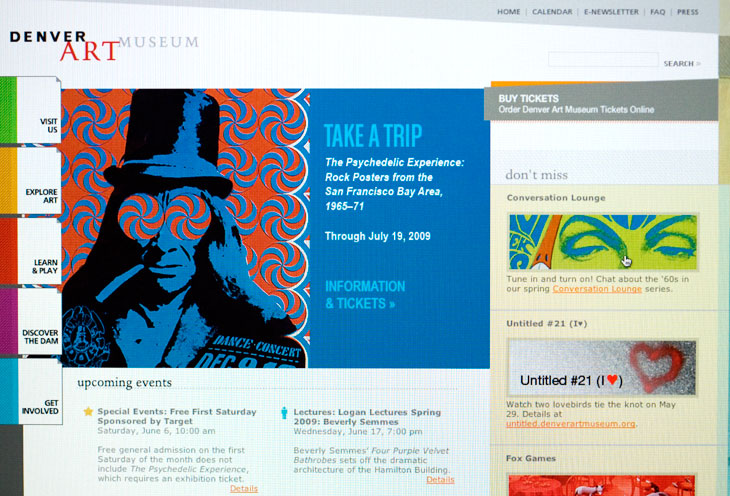Click the Buy Tickets banner
730x496 pixels.
coord(601,101)
